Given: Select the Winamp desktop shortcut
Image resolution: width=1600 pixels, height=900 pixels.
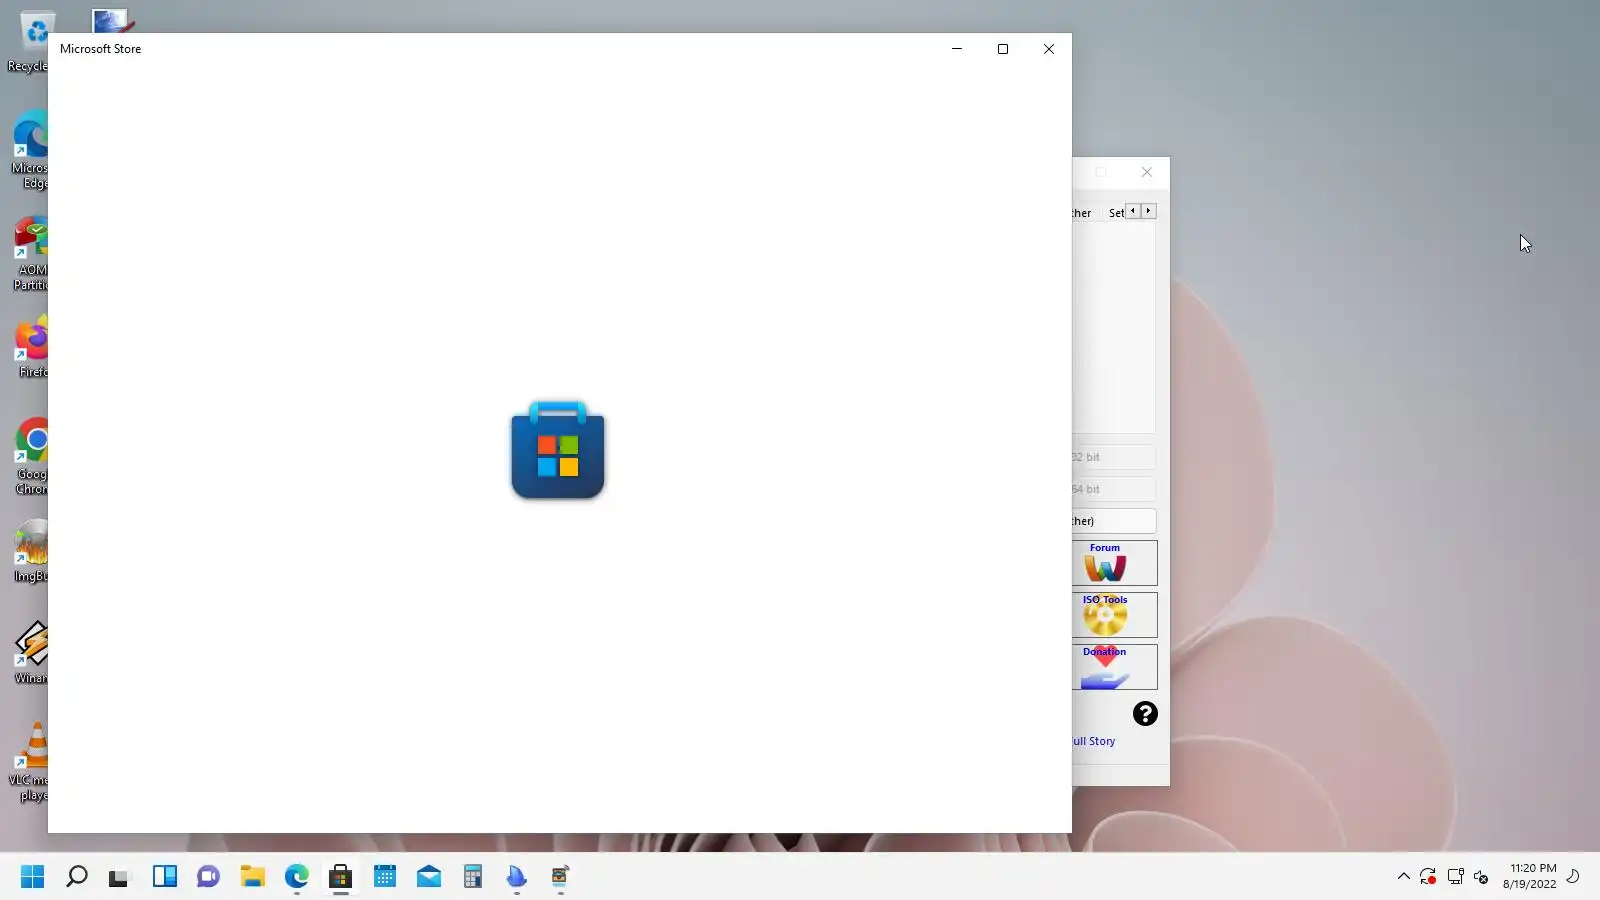Looking at the screenshot, I should (31, 654).
